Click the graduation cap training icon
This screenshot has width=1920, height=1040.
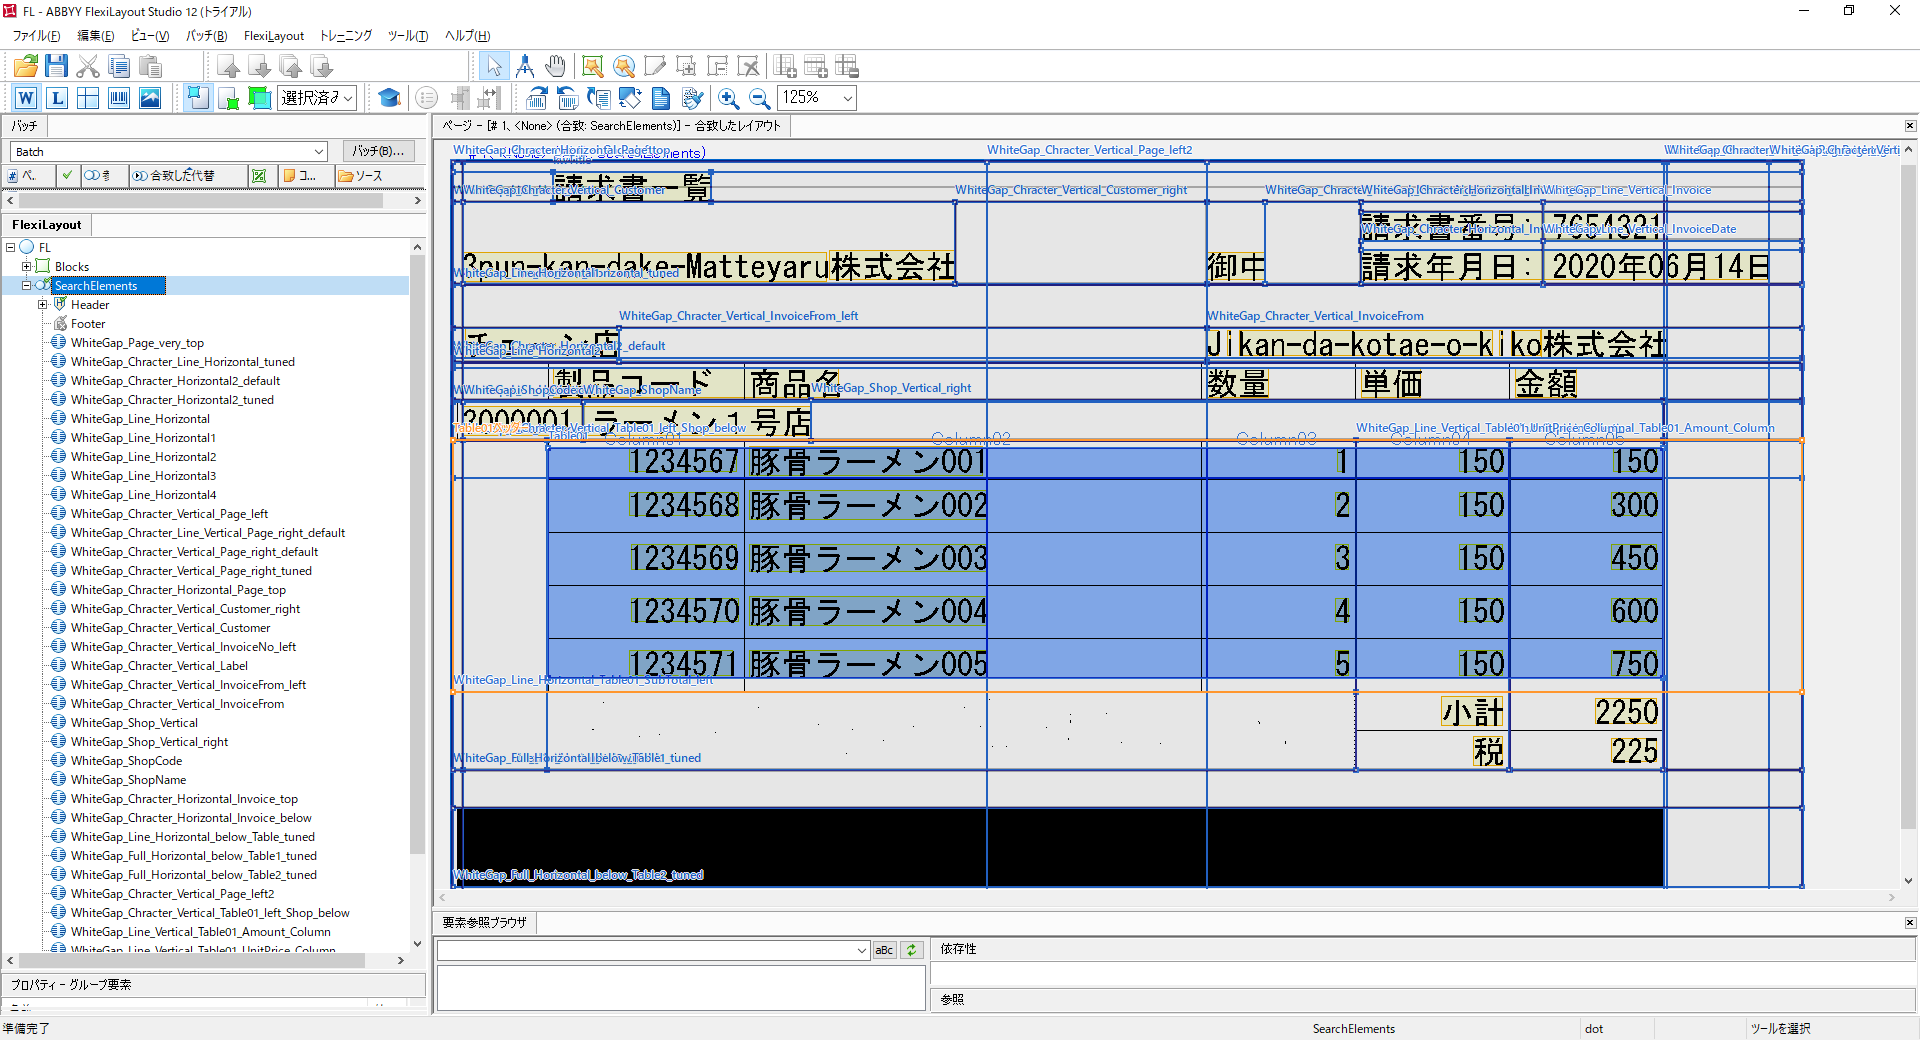pyautogui.click(x=389, y=97)
